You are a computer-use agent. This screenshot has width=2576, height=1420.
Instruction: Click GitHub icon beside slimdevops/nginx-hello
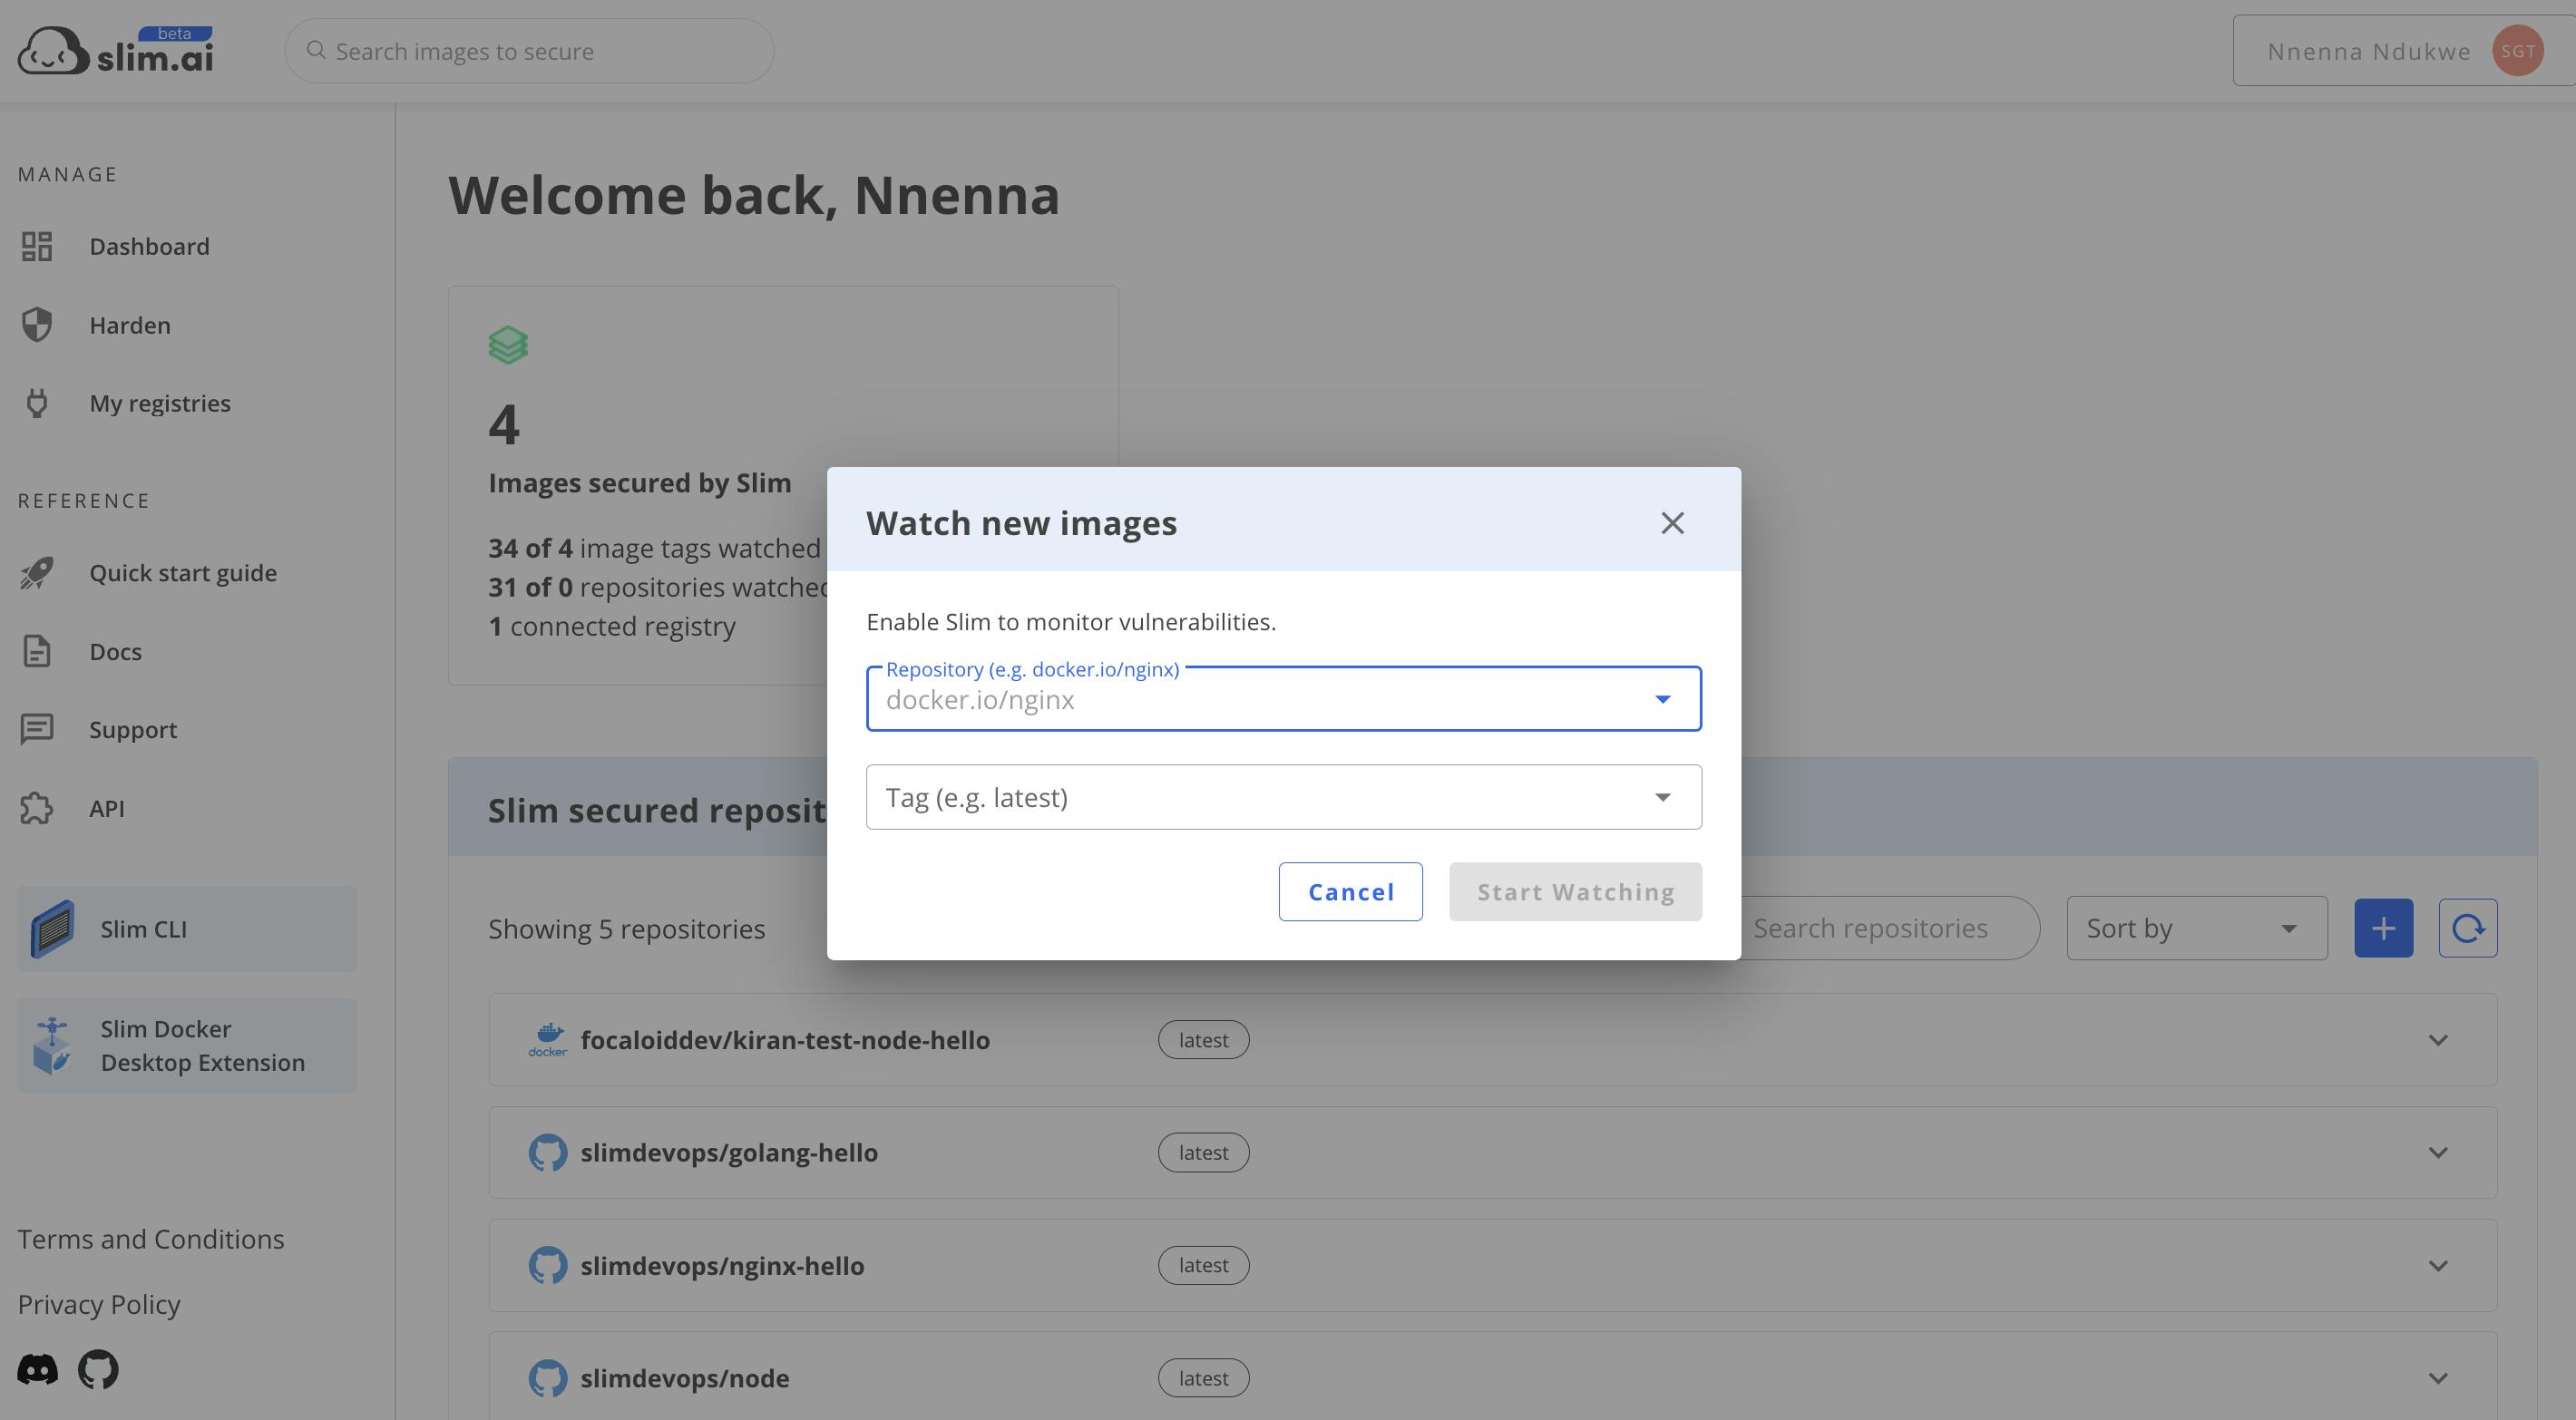547,1265
